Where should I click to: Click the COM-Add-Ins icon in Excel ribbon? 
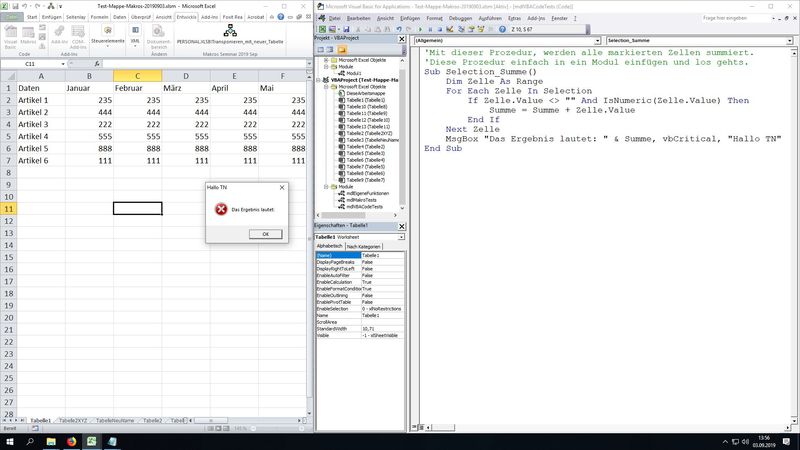[78, 37]
